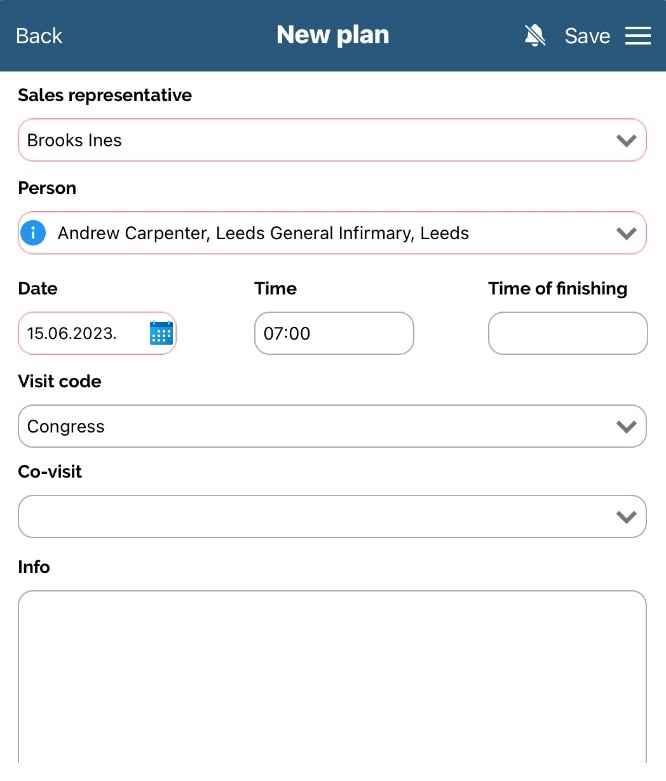666x781 pixels.
Task: Click the Co-visit chevron arrow
Action: [627, 517]
